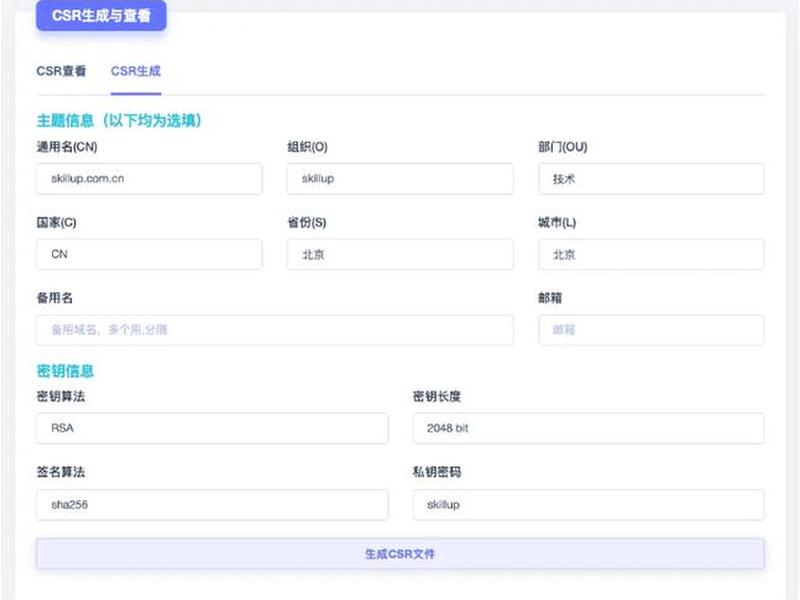
Task: Click the 城市(L) label
Action: point(557,222)
